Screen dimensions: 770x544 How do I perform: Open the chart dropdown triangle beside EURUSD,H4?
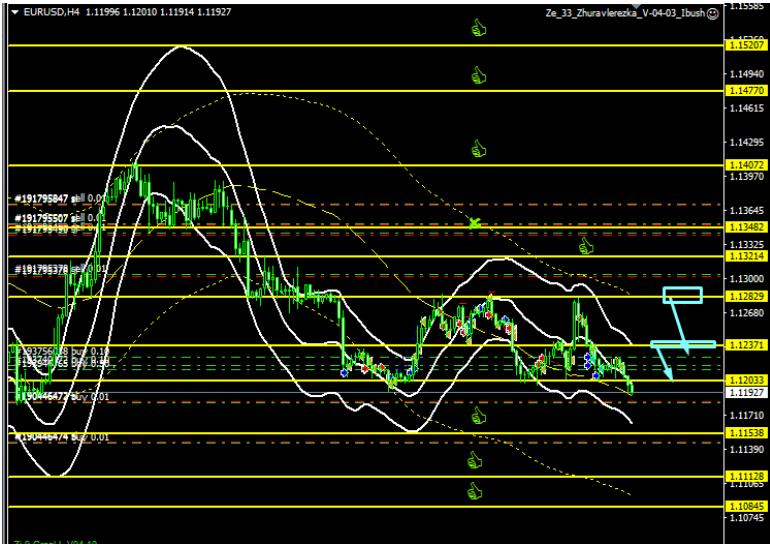click(x=15, y=12)
